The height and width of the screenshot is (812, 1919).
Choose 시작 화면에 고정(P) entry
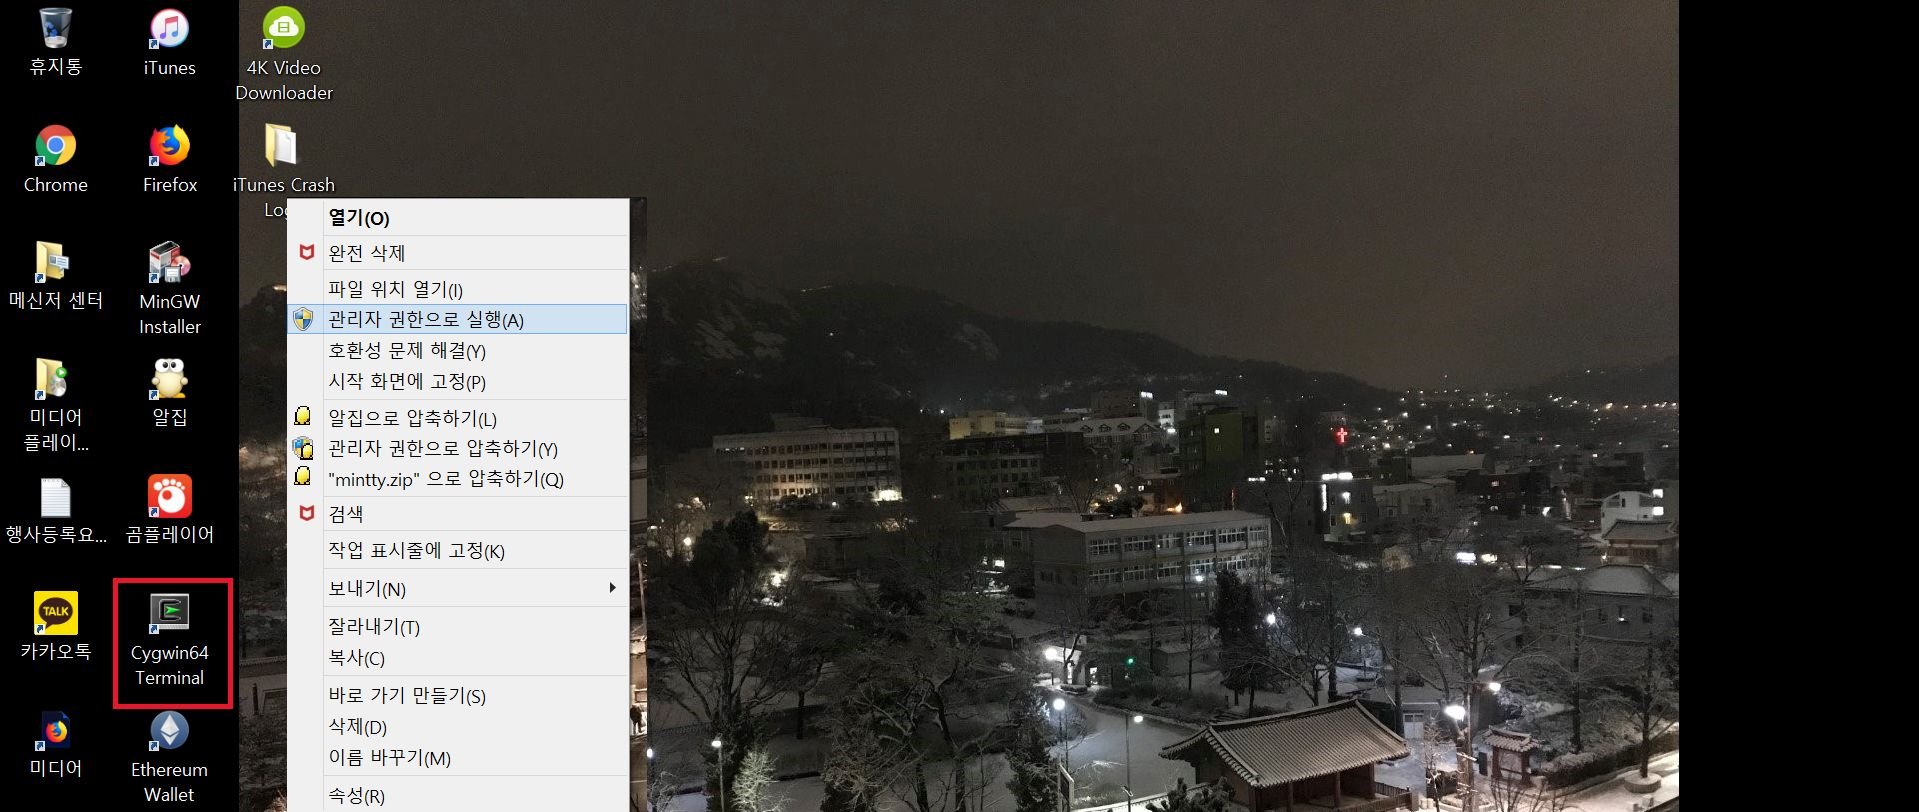pyautogui.click(x=458, y=382)
